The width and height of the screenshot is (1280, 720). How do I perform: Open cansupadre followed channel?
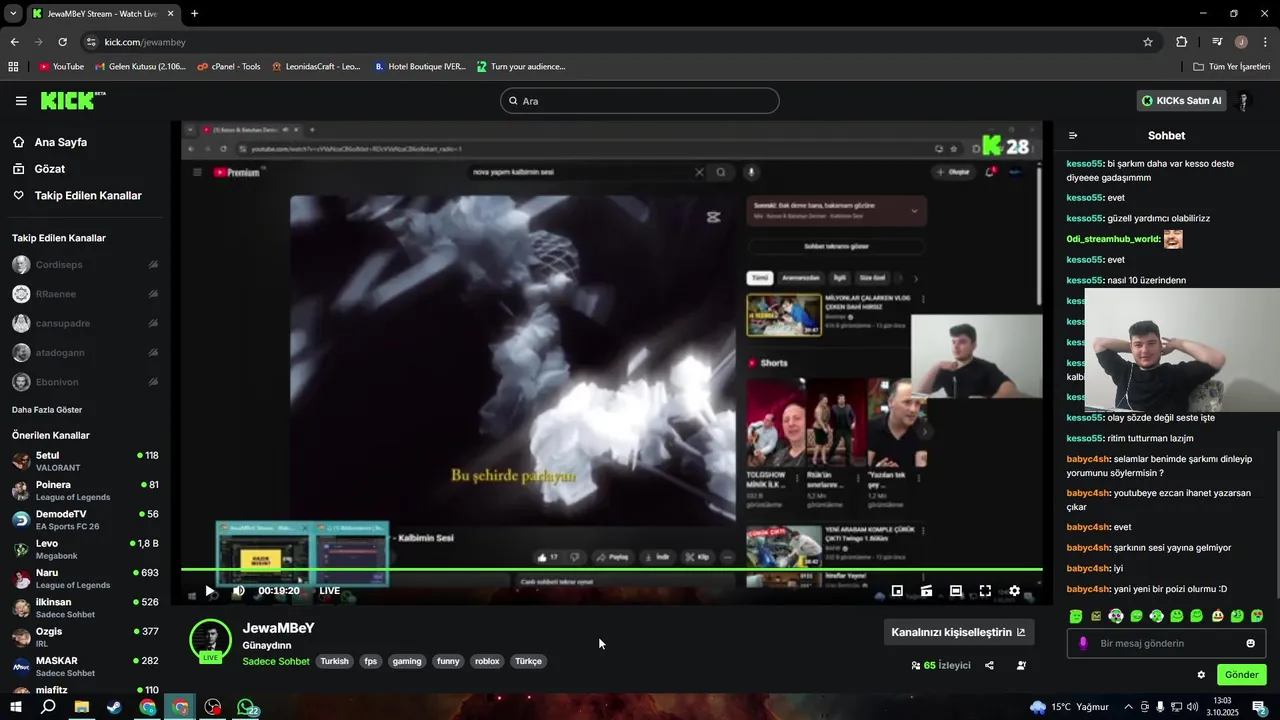pos(85,324)
